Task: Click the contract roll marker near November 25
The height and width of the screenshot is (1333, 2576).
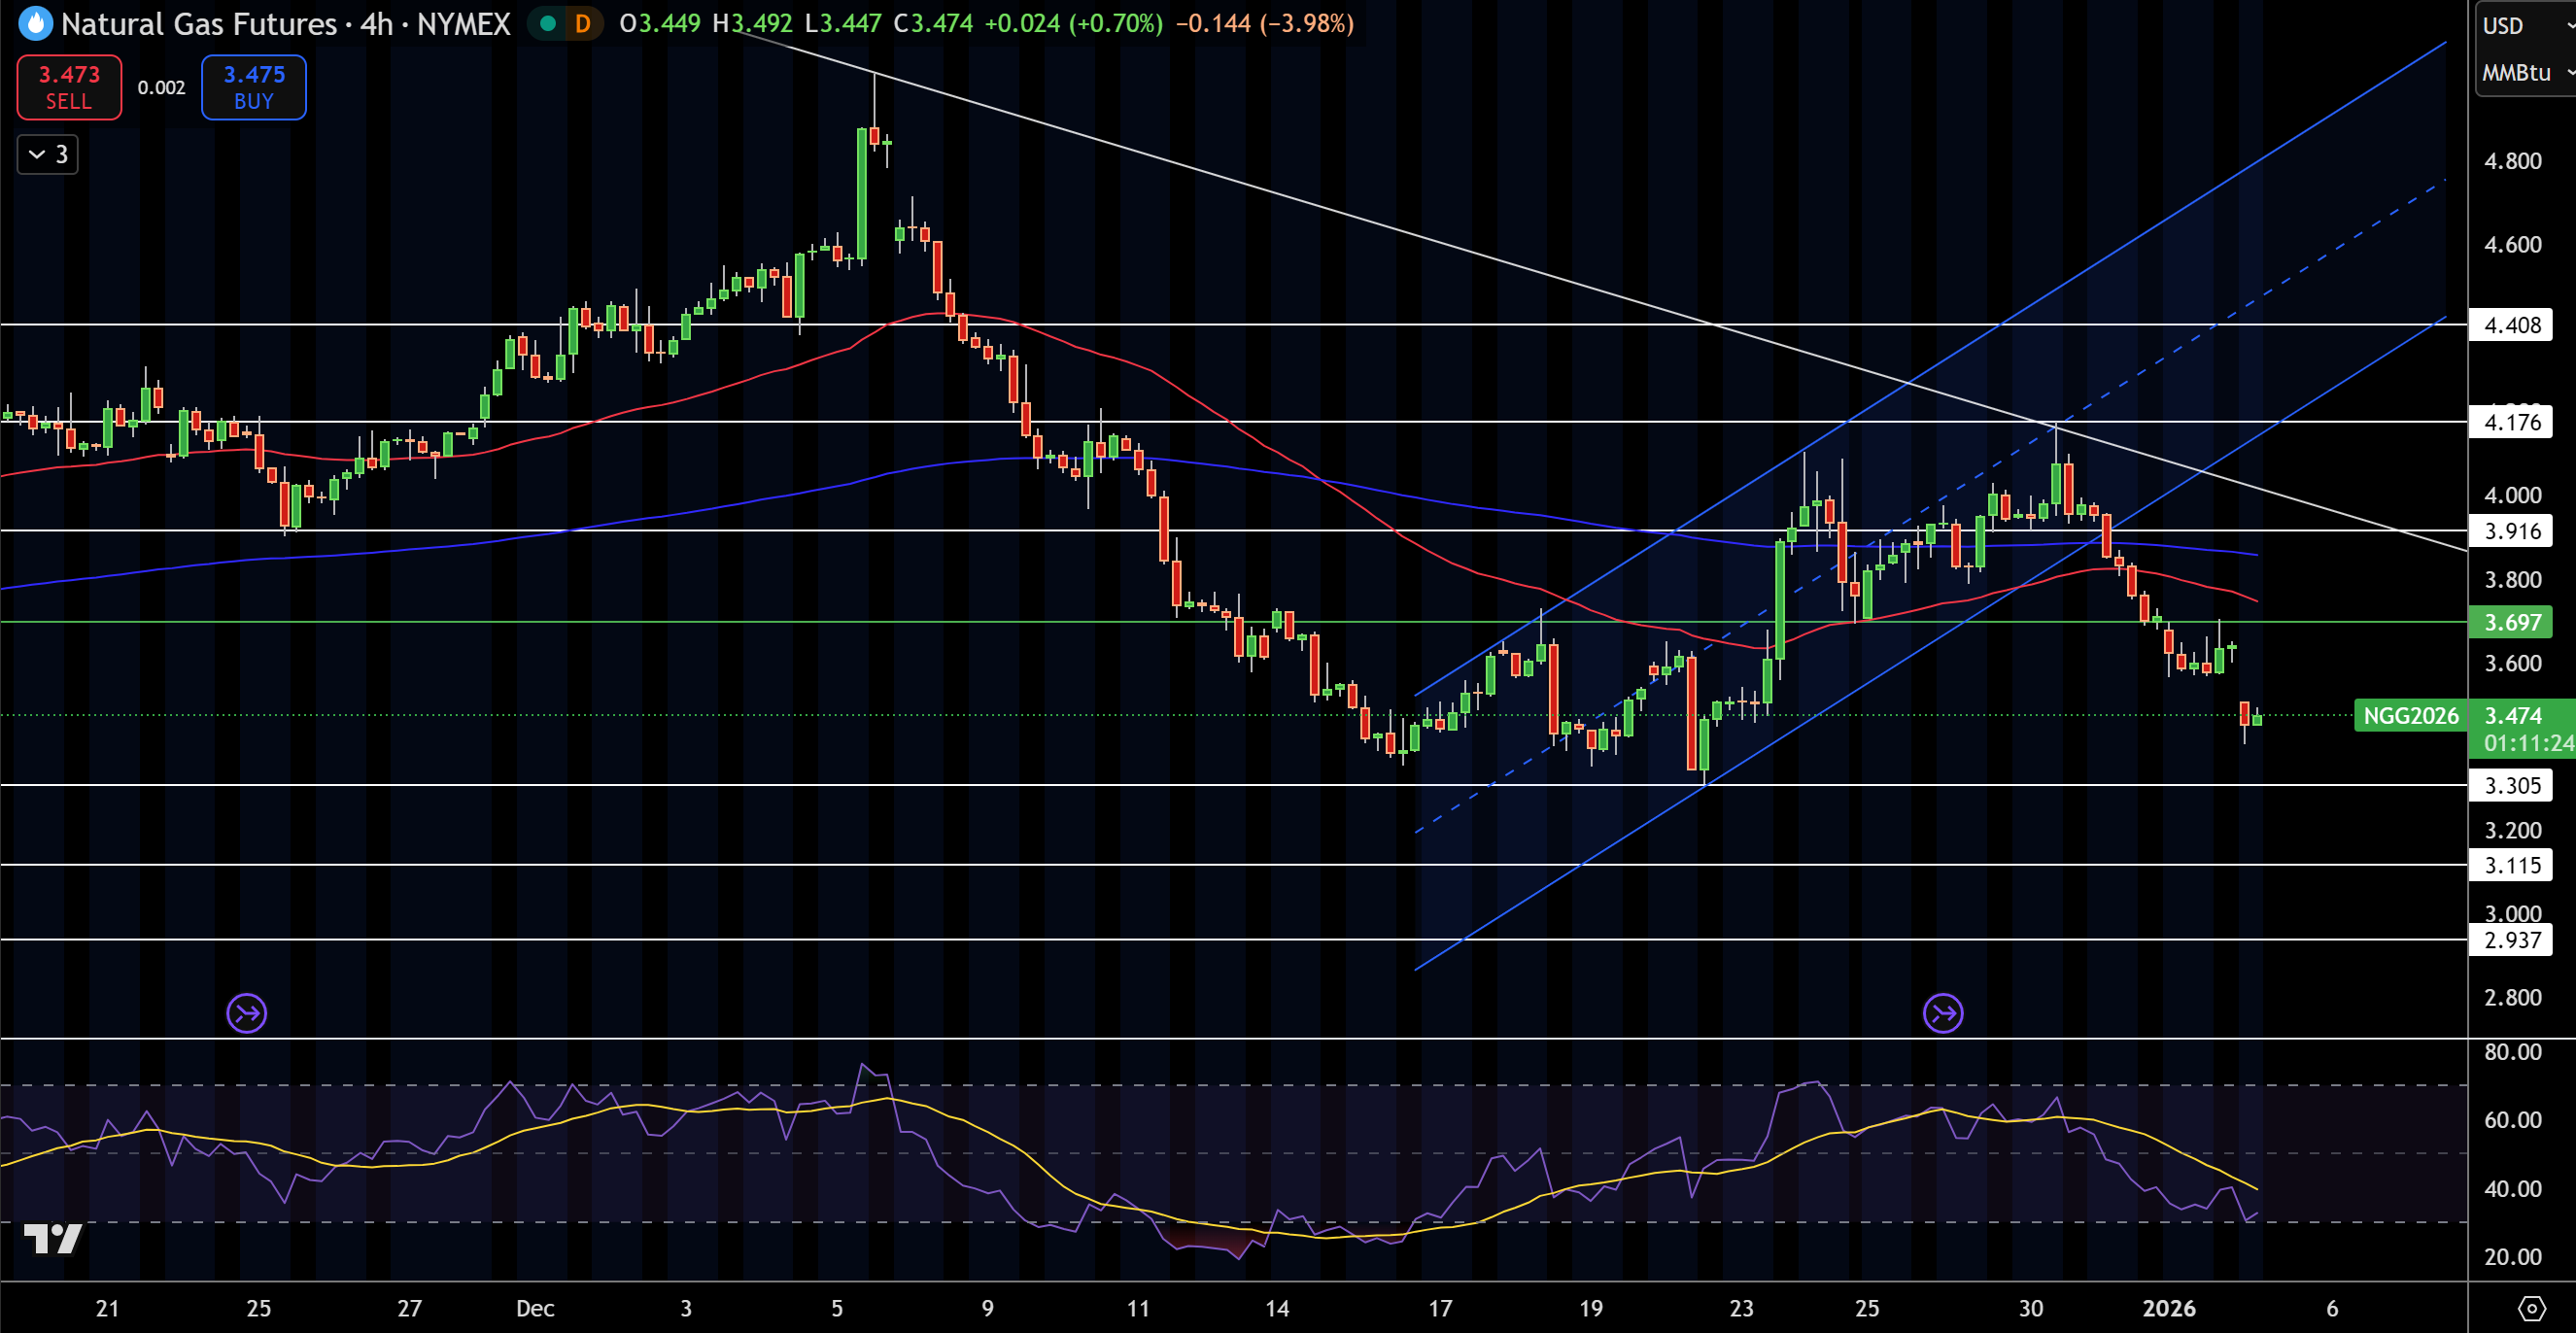Action: [246, 1013]
